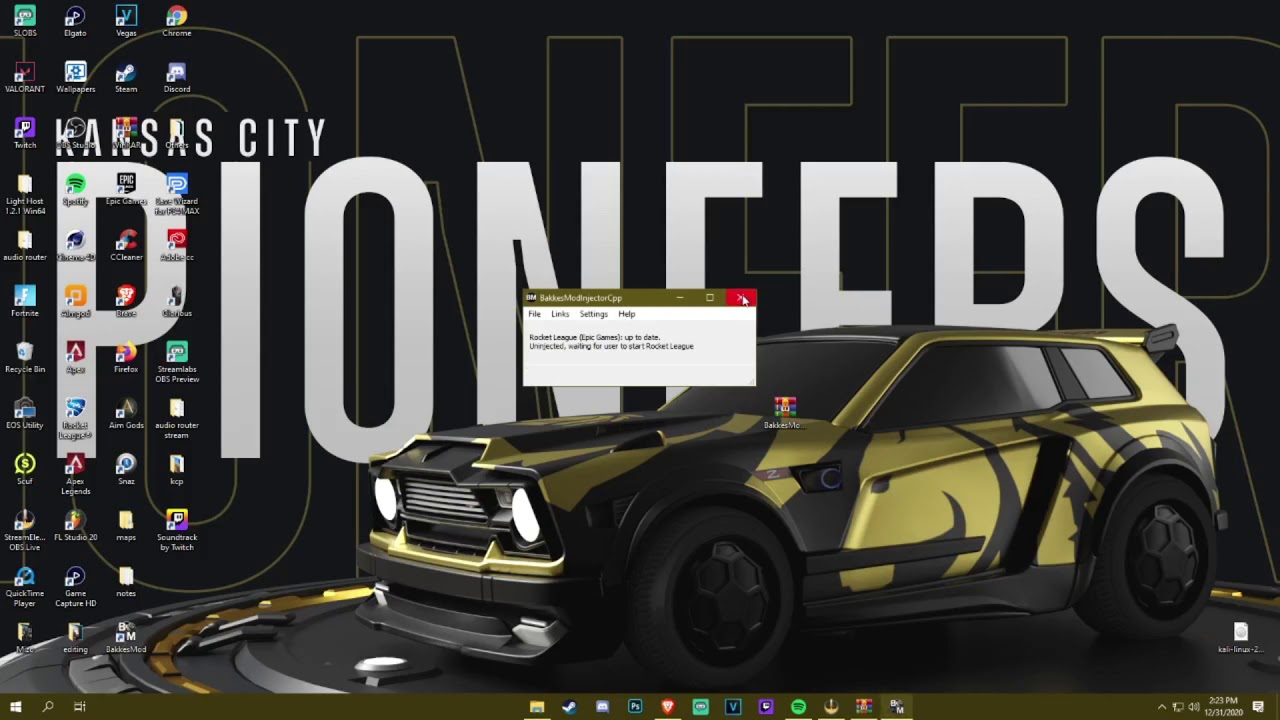Image resolution: width=1280 pixels, height=720 pixels.
Task: Select the maps folder on desktop
Action: (x=126, y=525)
